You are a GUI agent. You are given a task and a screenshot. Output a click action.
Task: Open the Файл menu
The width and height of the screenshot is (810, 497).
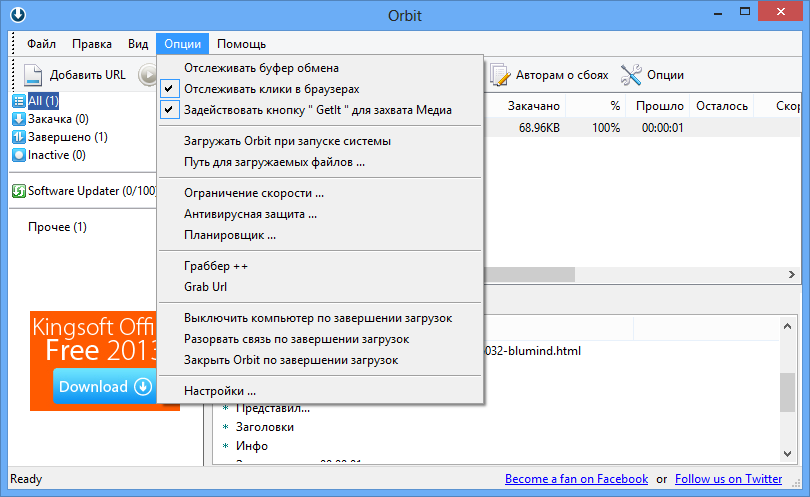41,44
